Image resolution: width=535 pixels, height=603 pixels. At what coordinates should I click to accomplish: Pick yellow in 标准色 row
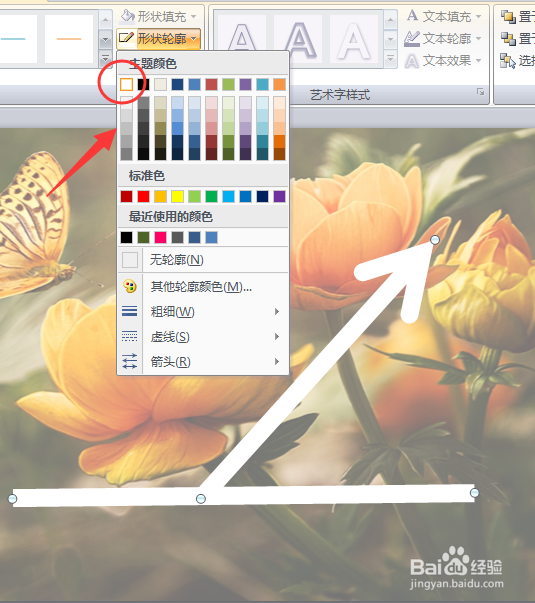coord(177,197)
